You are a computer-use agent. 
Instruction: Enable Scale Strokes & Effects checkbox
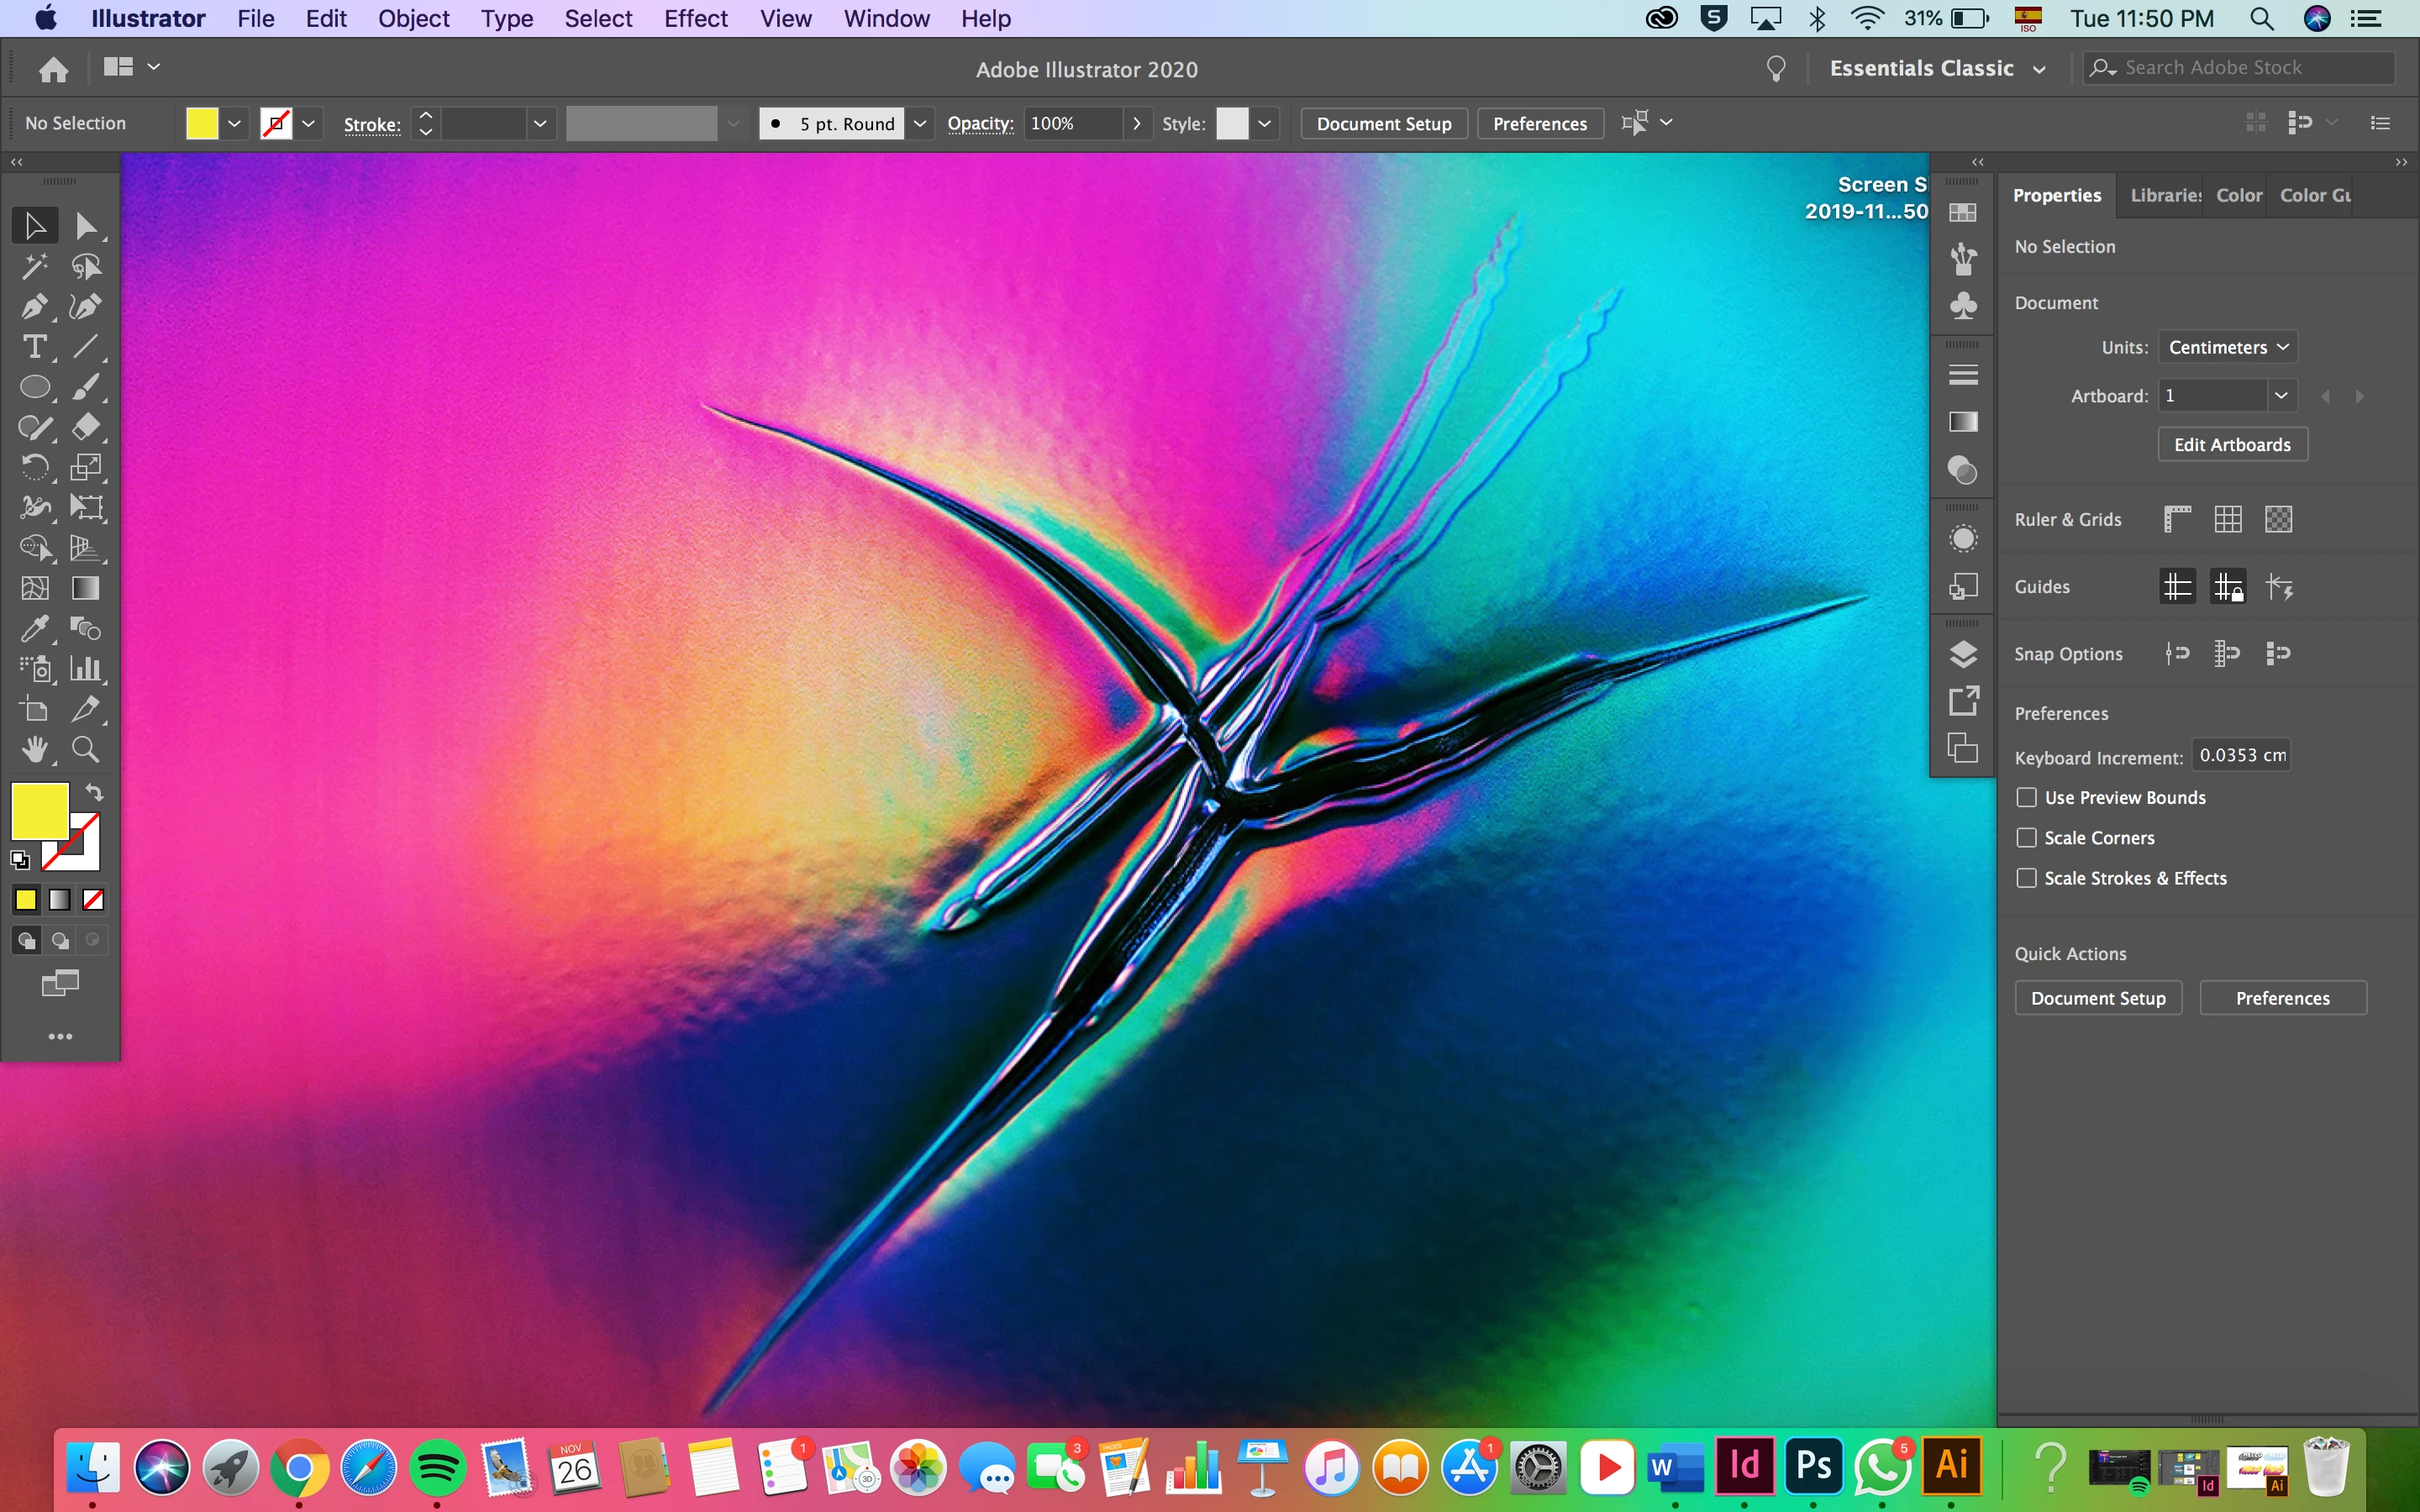2026,878
